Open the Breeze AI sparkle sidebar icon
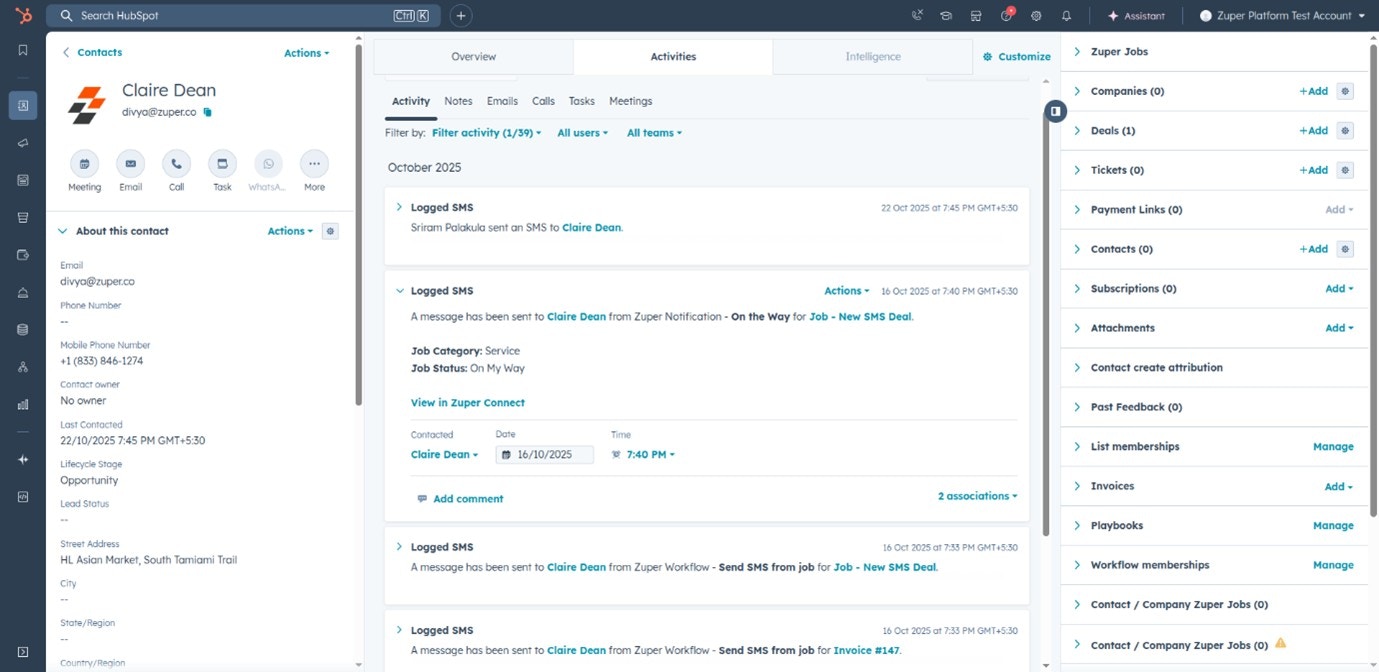Viewport: 1379px width, 672px height. [x=22, y=459]
